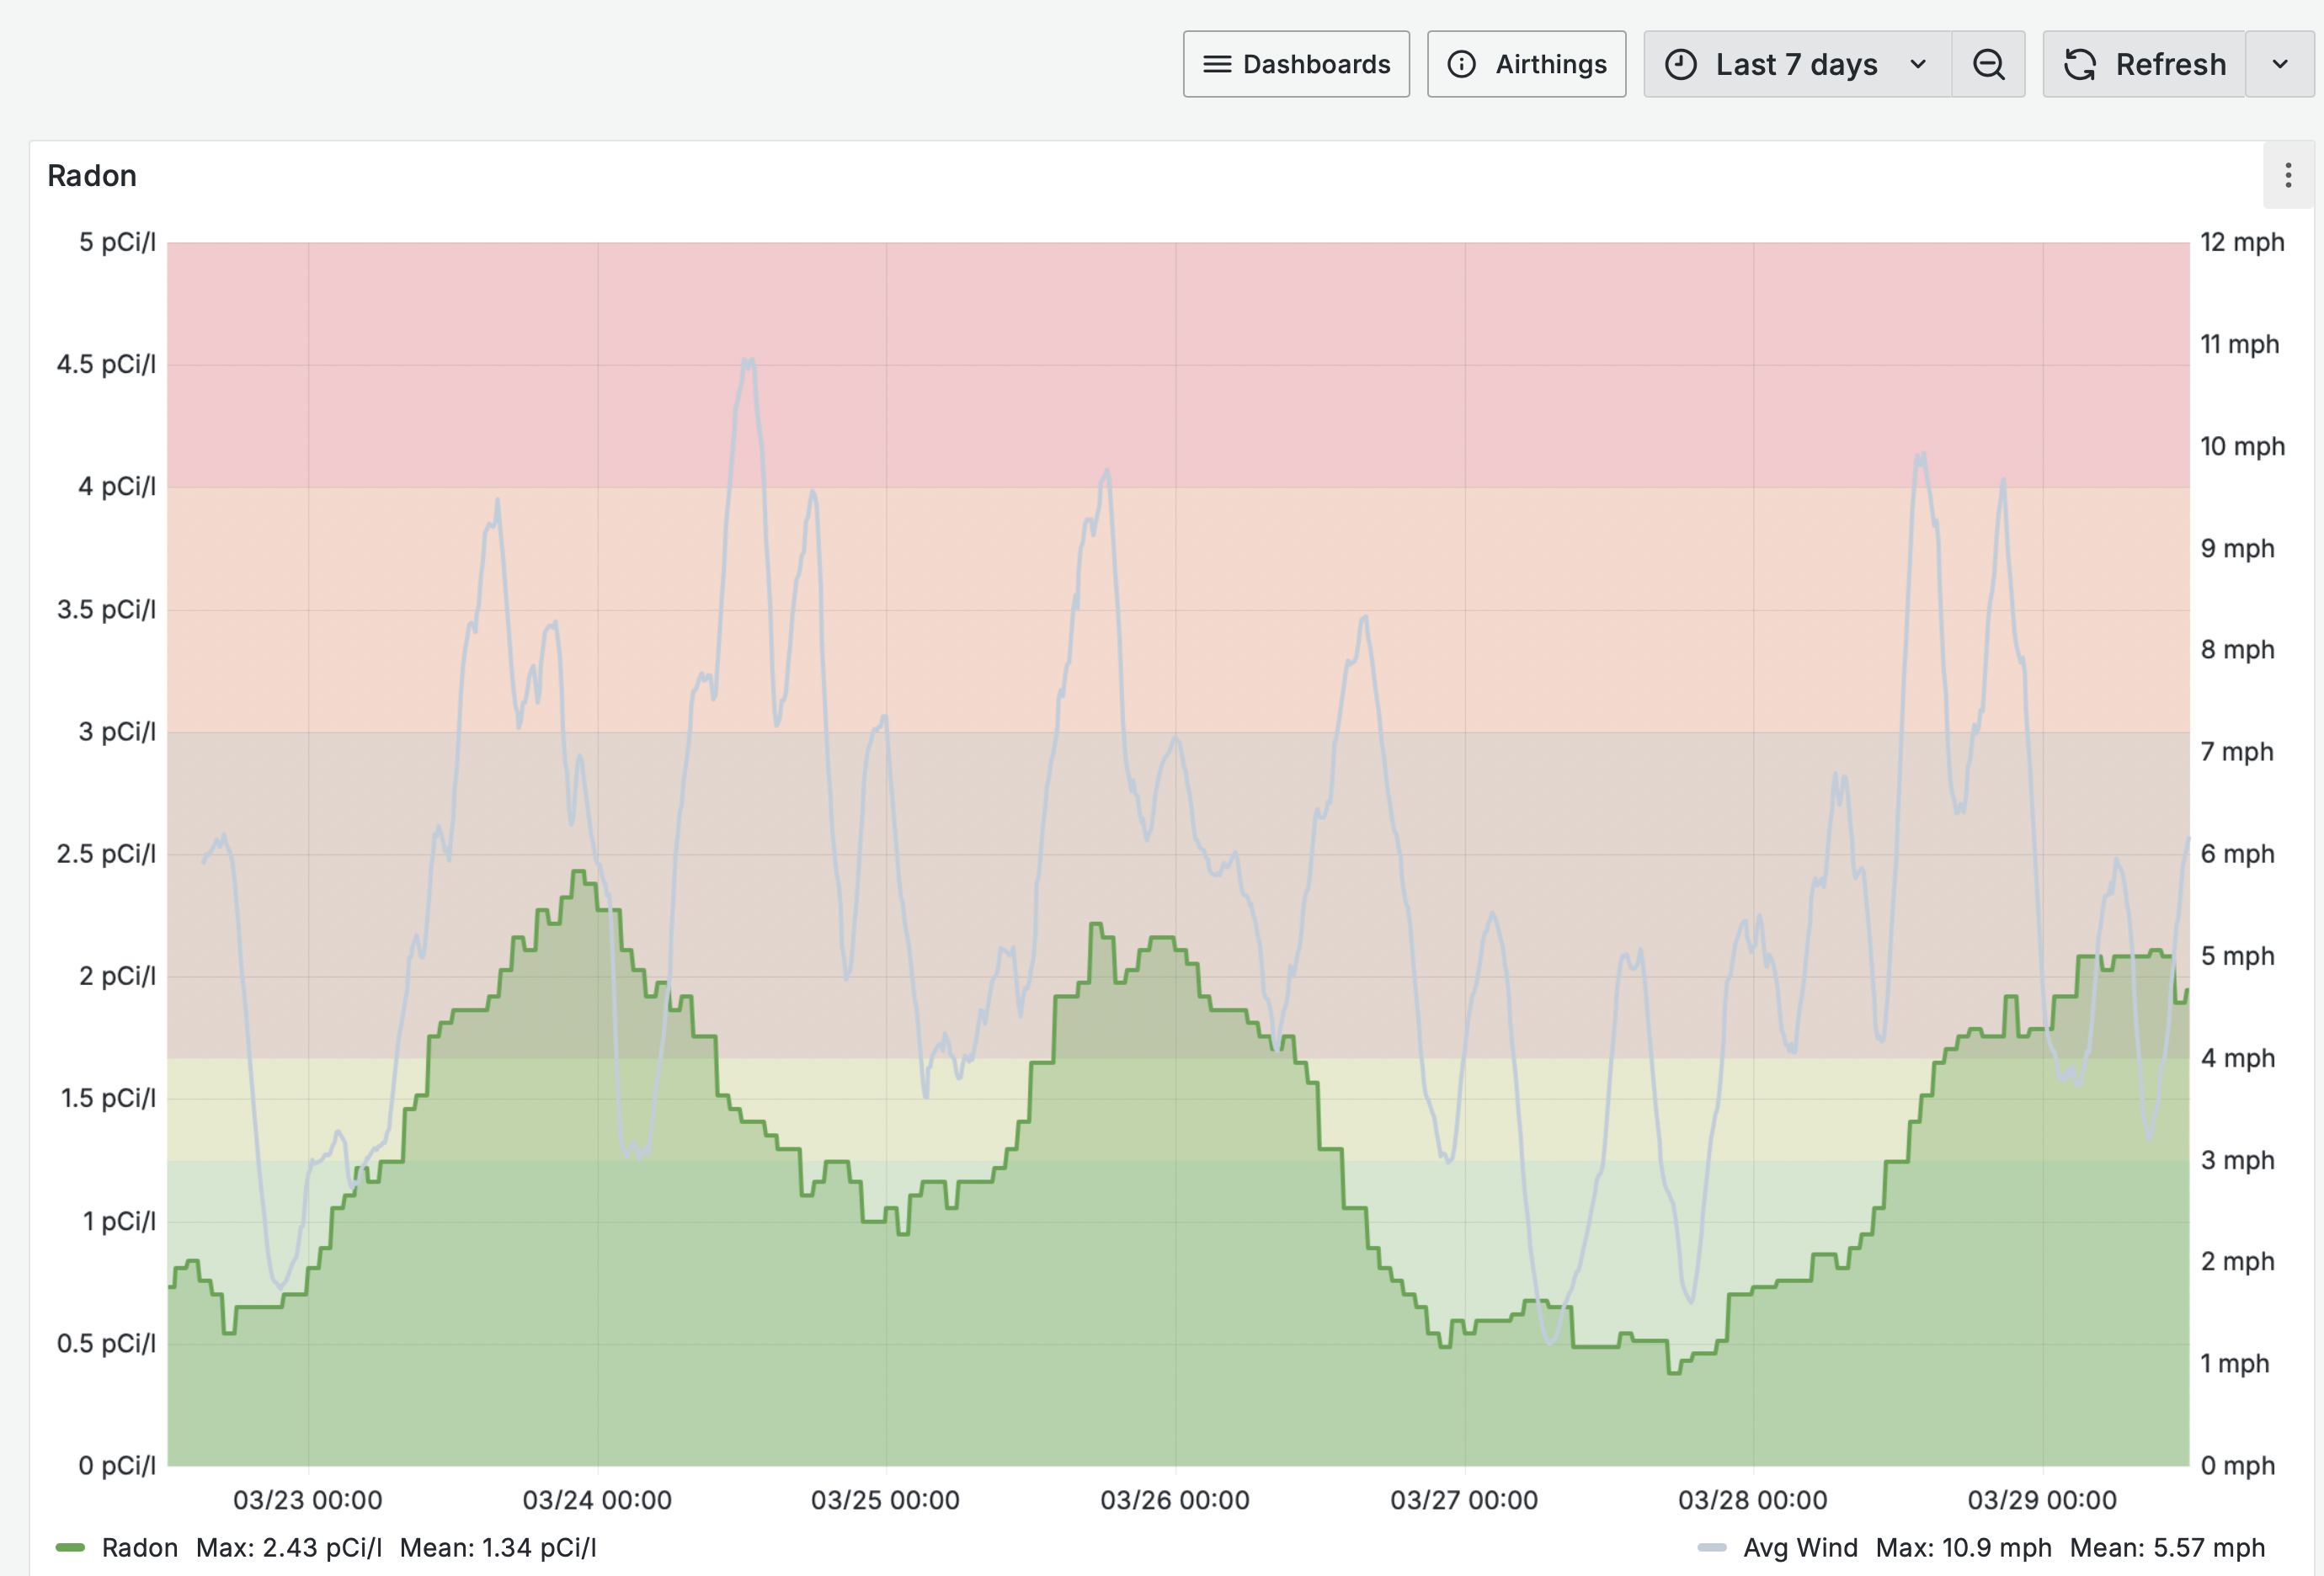Click the Radon panel title
Viewport: 2324px width, 1576px height.
click(x=92, y=175)
